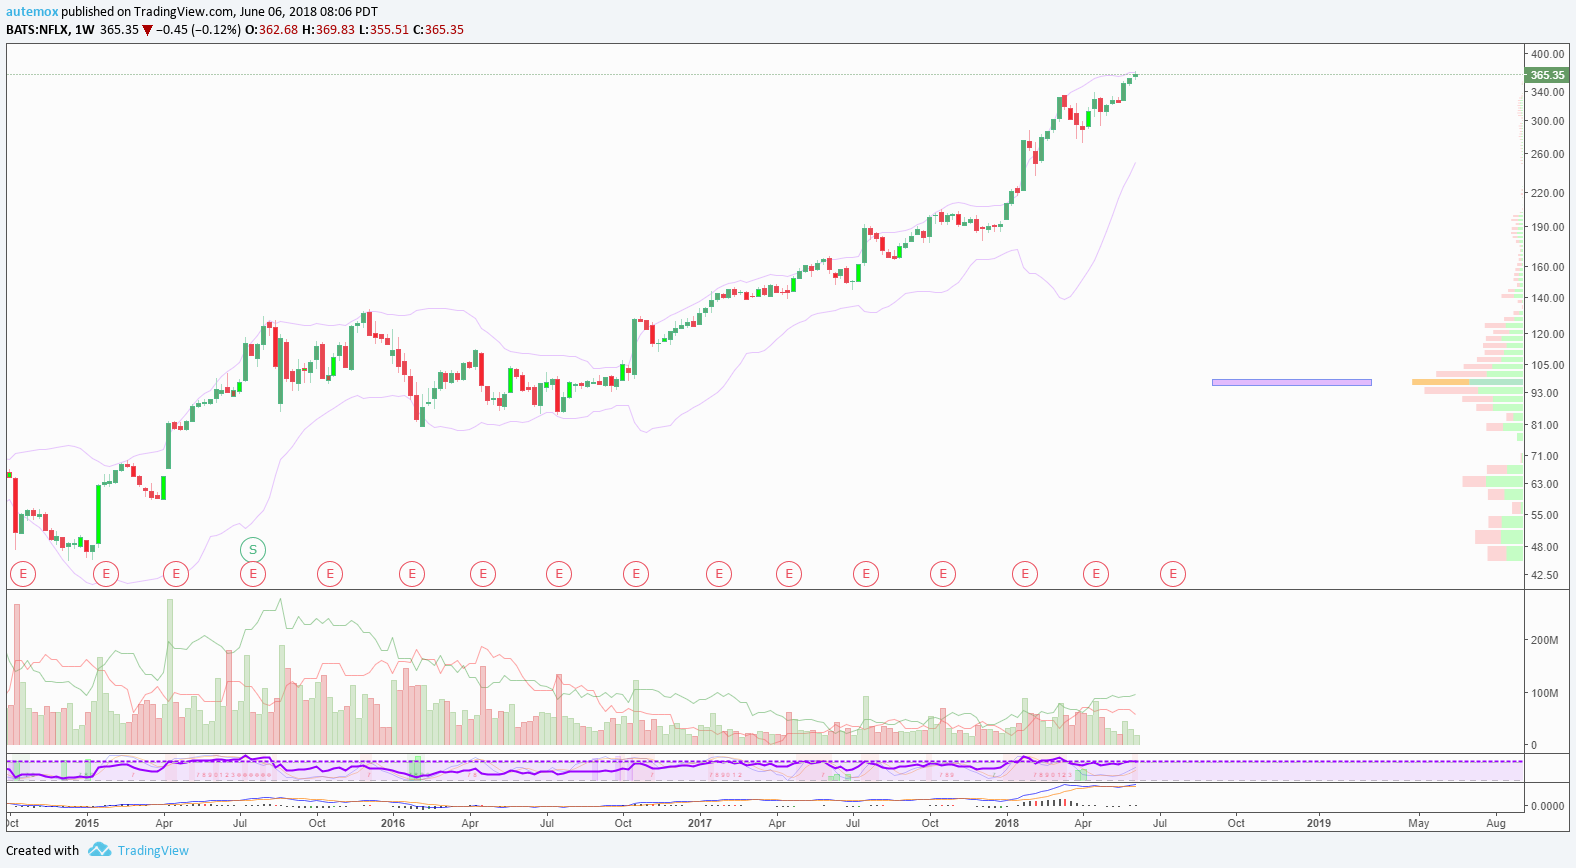1576x868 pixels.
Task: Click the L:355.51 low value
Action: (384, 30)
